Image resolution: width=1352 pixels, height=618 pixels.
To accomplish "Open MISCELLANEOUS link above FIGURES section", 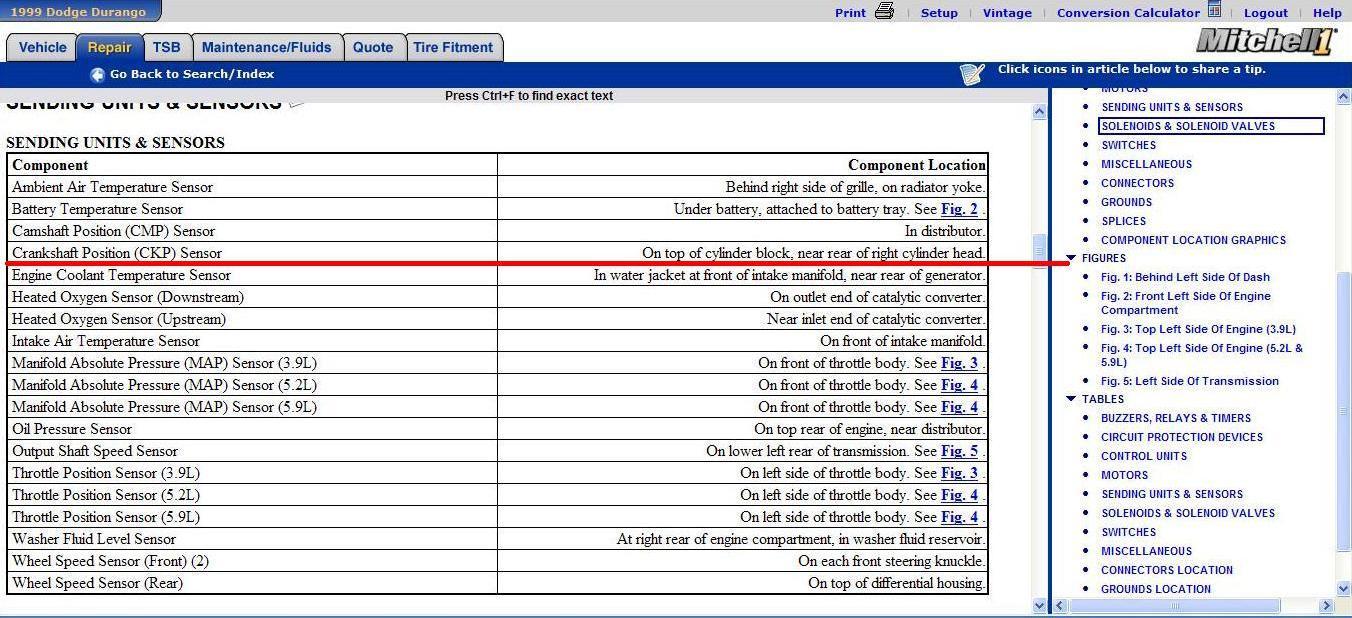I will click(x=1146, y=164).
